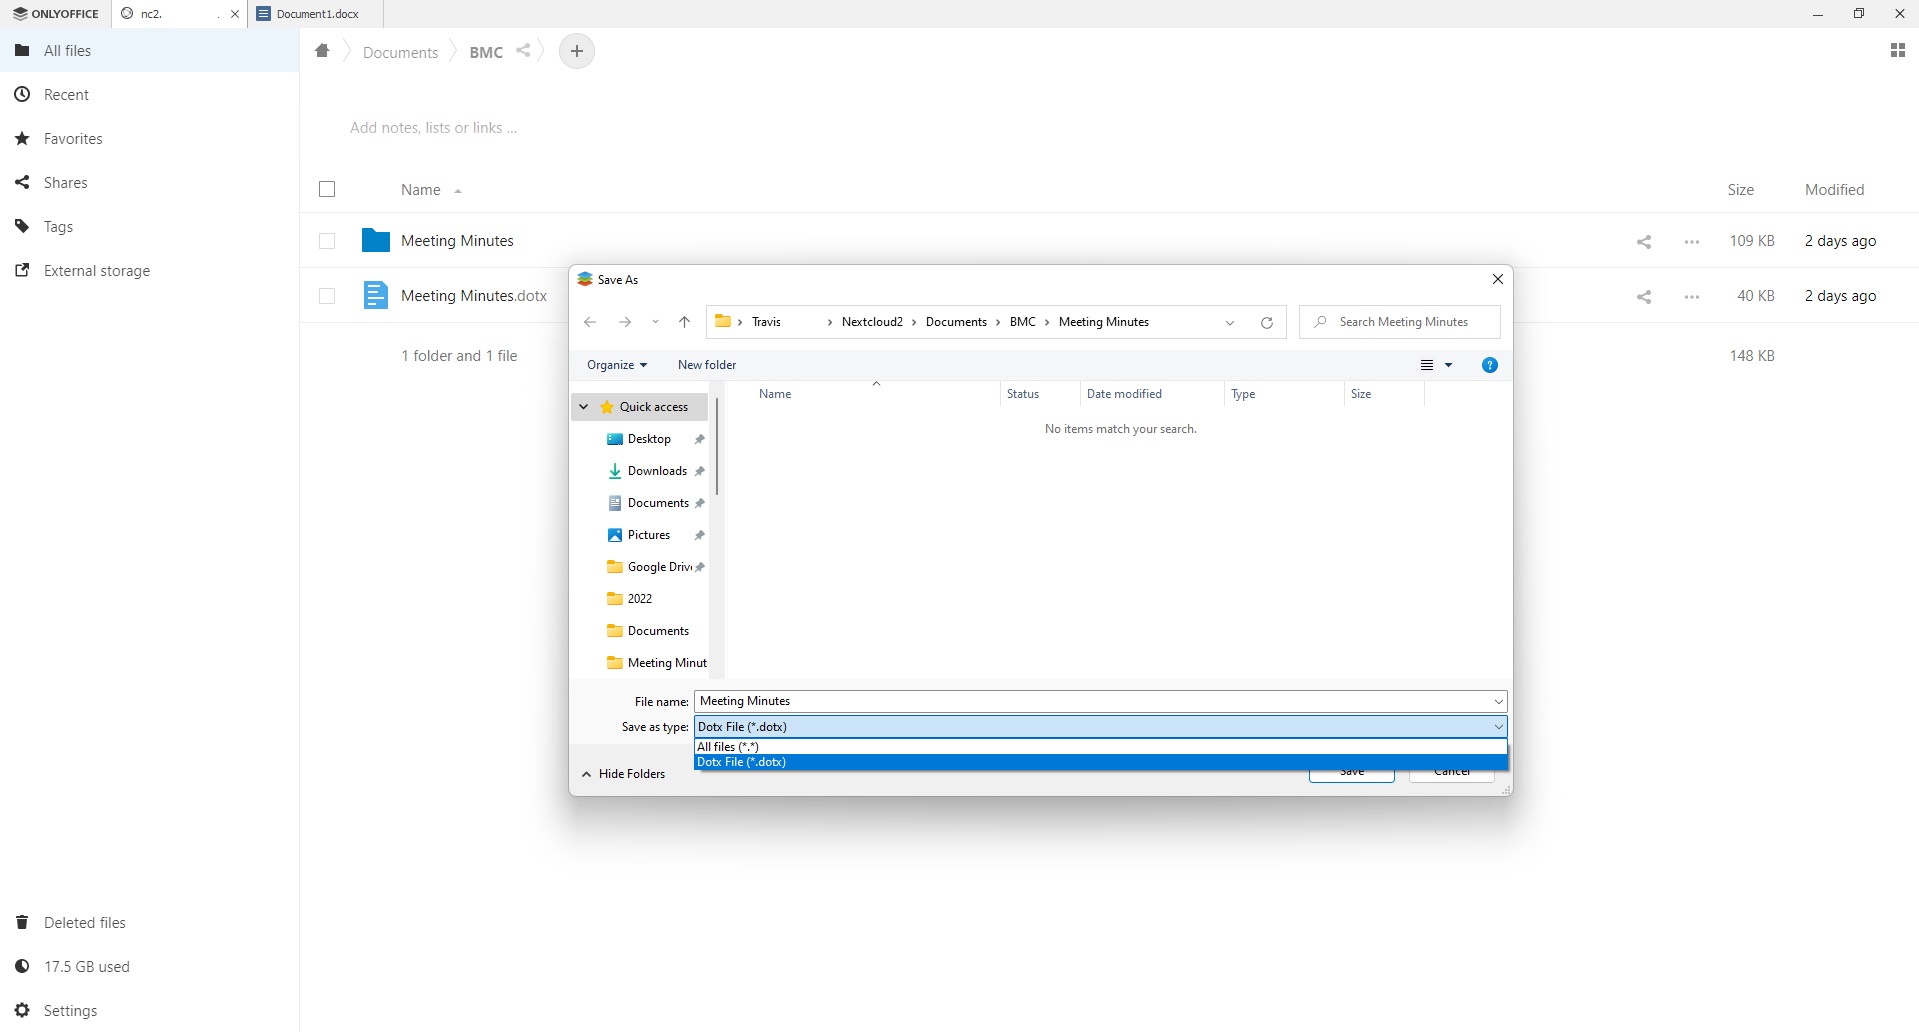The height and width of the screenshot is (1032, 1919).
Task: Select All files (*.*) in Save as type
Action: click(x=728, y=746)
